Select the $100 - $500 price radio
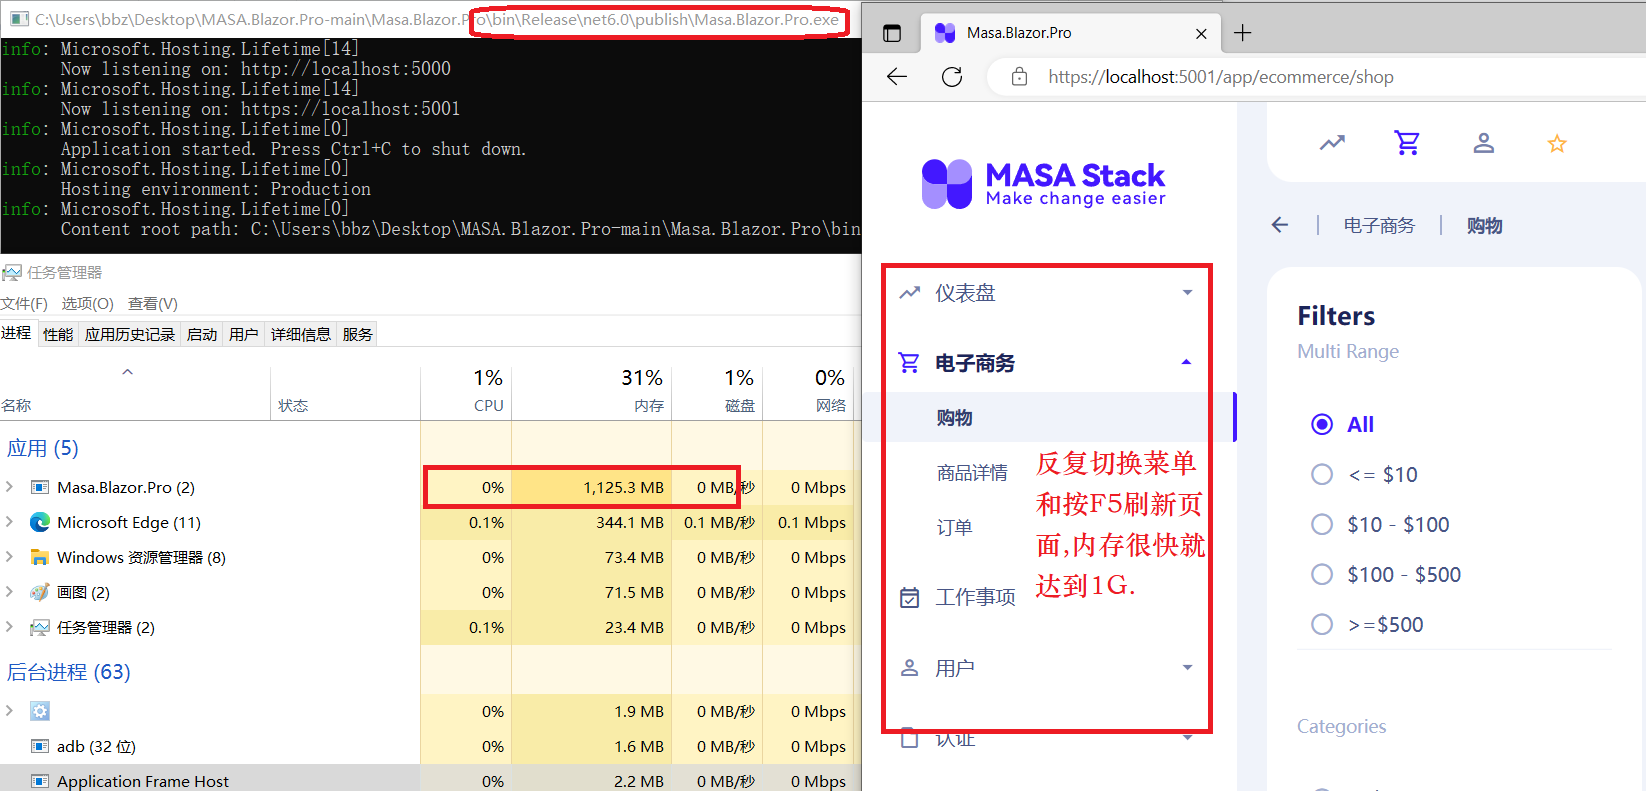 pos(1322,574)
